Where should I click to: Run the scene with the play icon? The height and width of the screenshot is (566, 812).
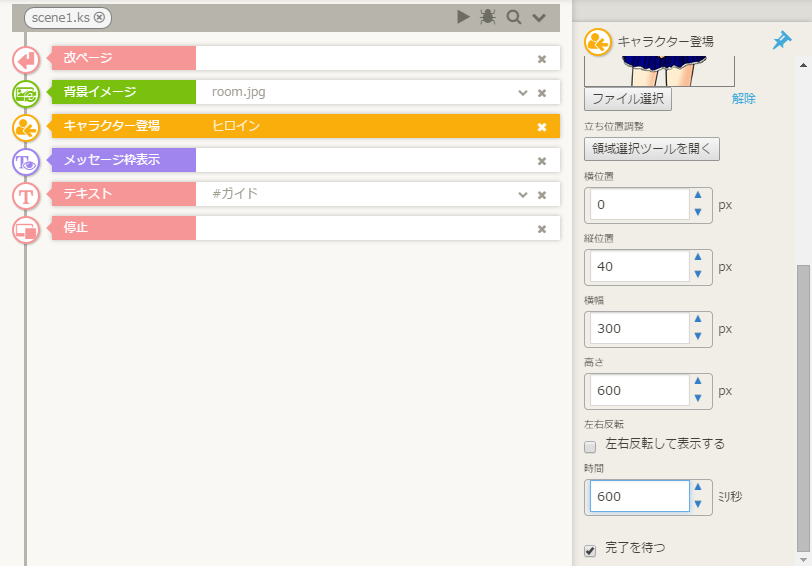point(463,17)
